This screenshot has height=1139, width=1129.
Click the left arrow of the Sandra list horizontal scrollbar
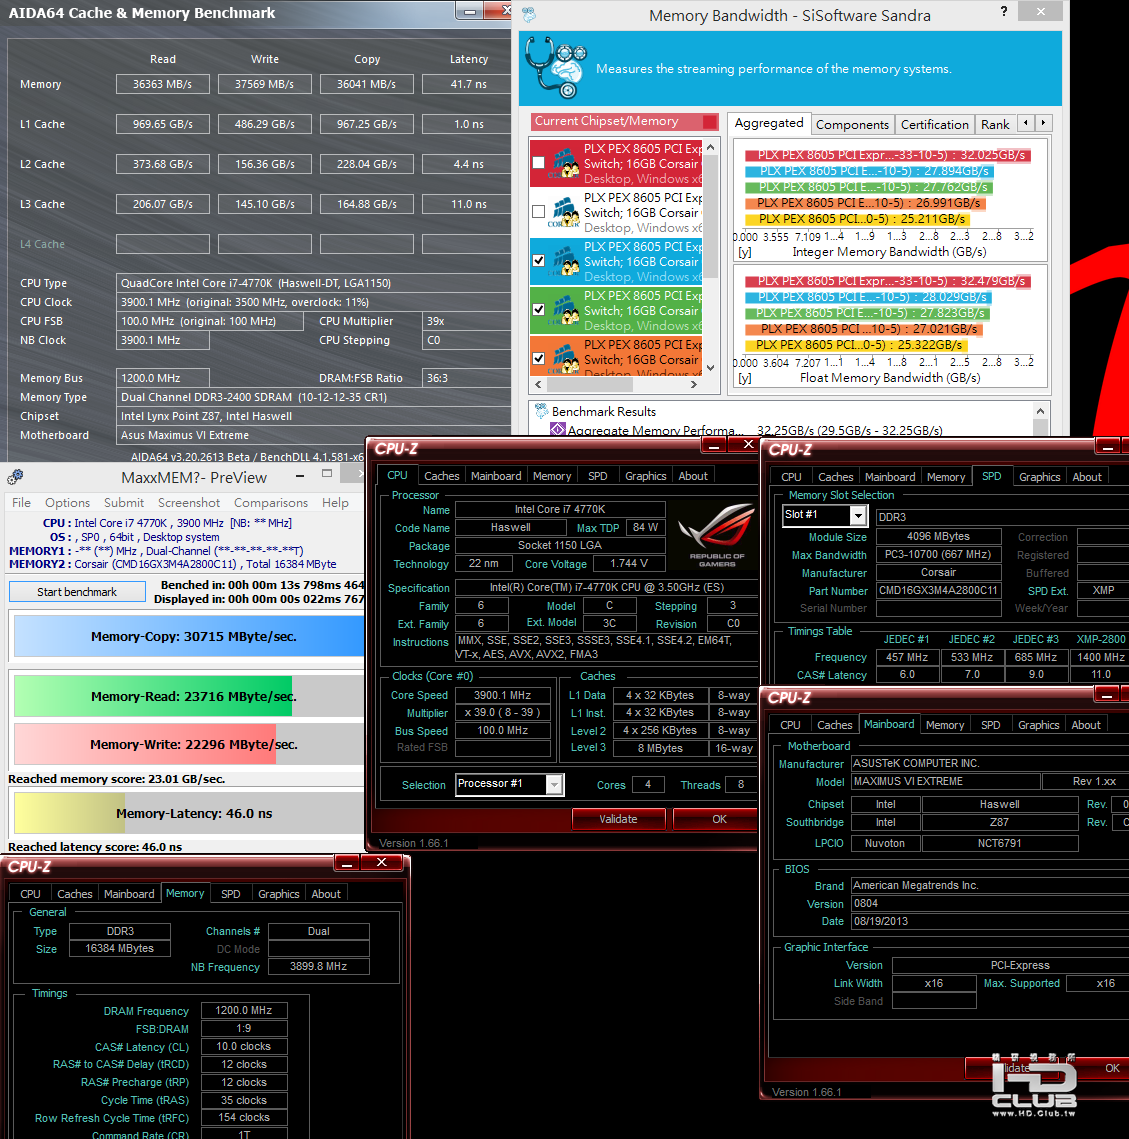point(538,384)
